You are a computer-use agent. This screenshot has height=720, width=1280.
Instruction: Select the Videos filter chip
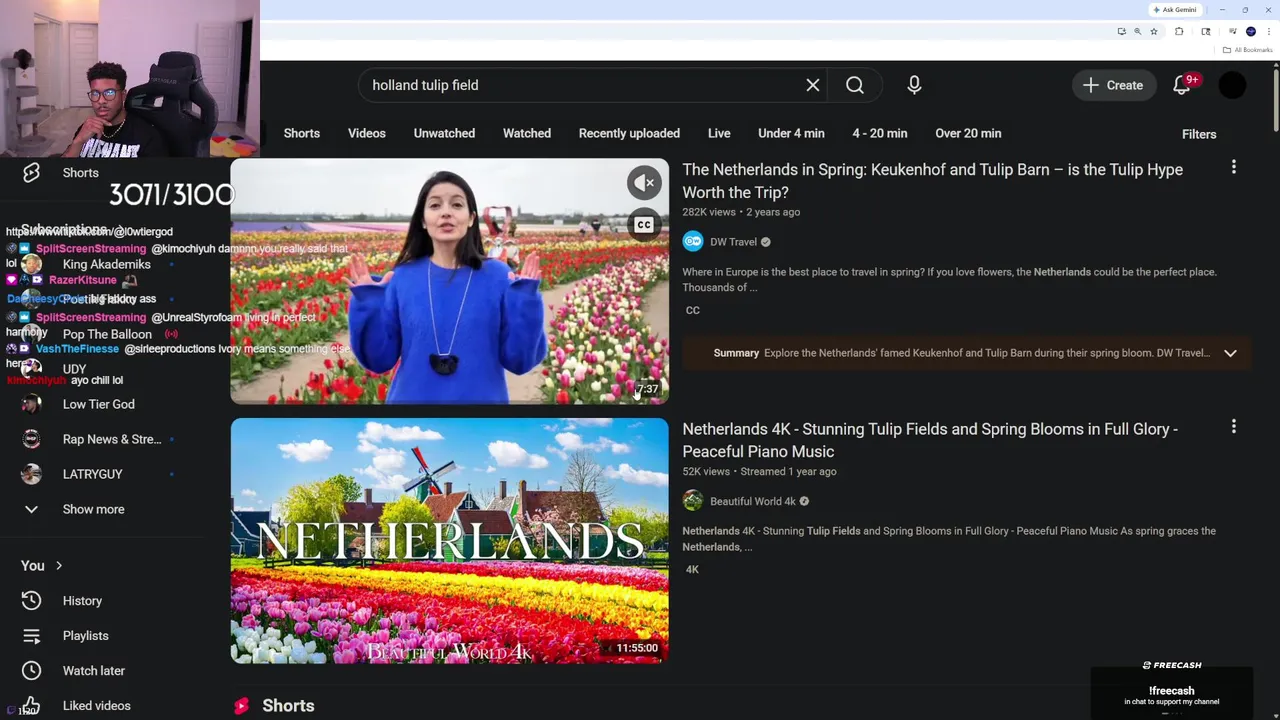point(367,133)
